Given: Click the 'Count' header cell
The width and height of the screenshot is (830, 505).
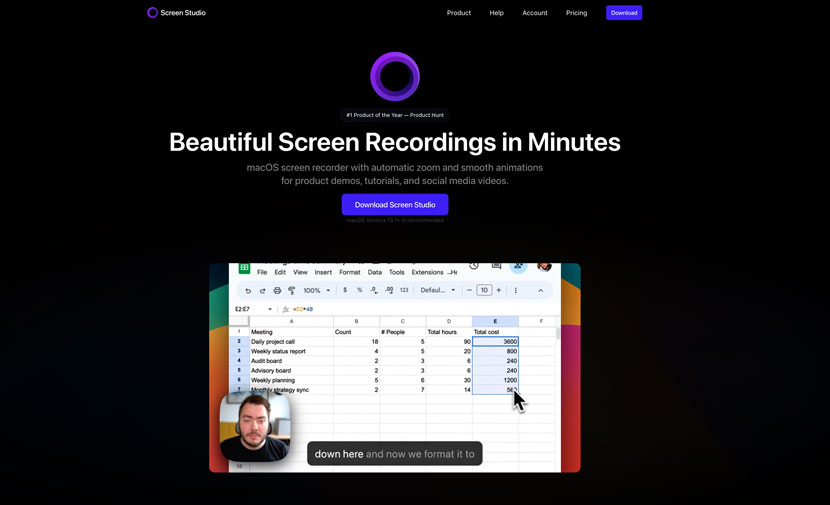Looking at the screenshot, I should pyautogui.click(x=356, y=332).
